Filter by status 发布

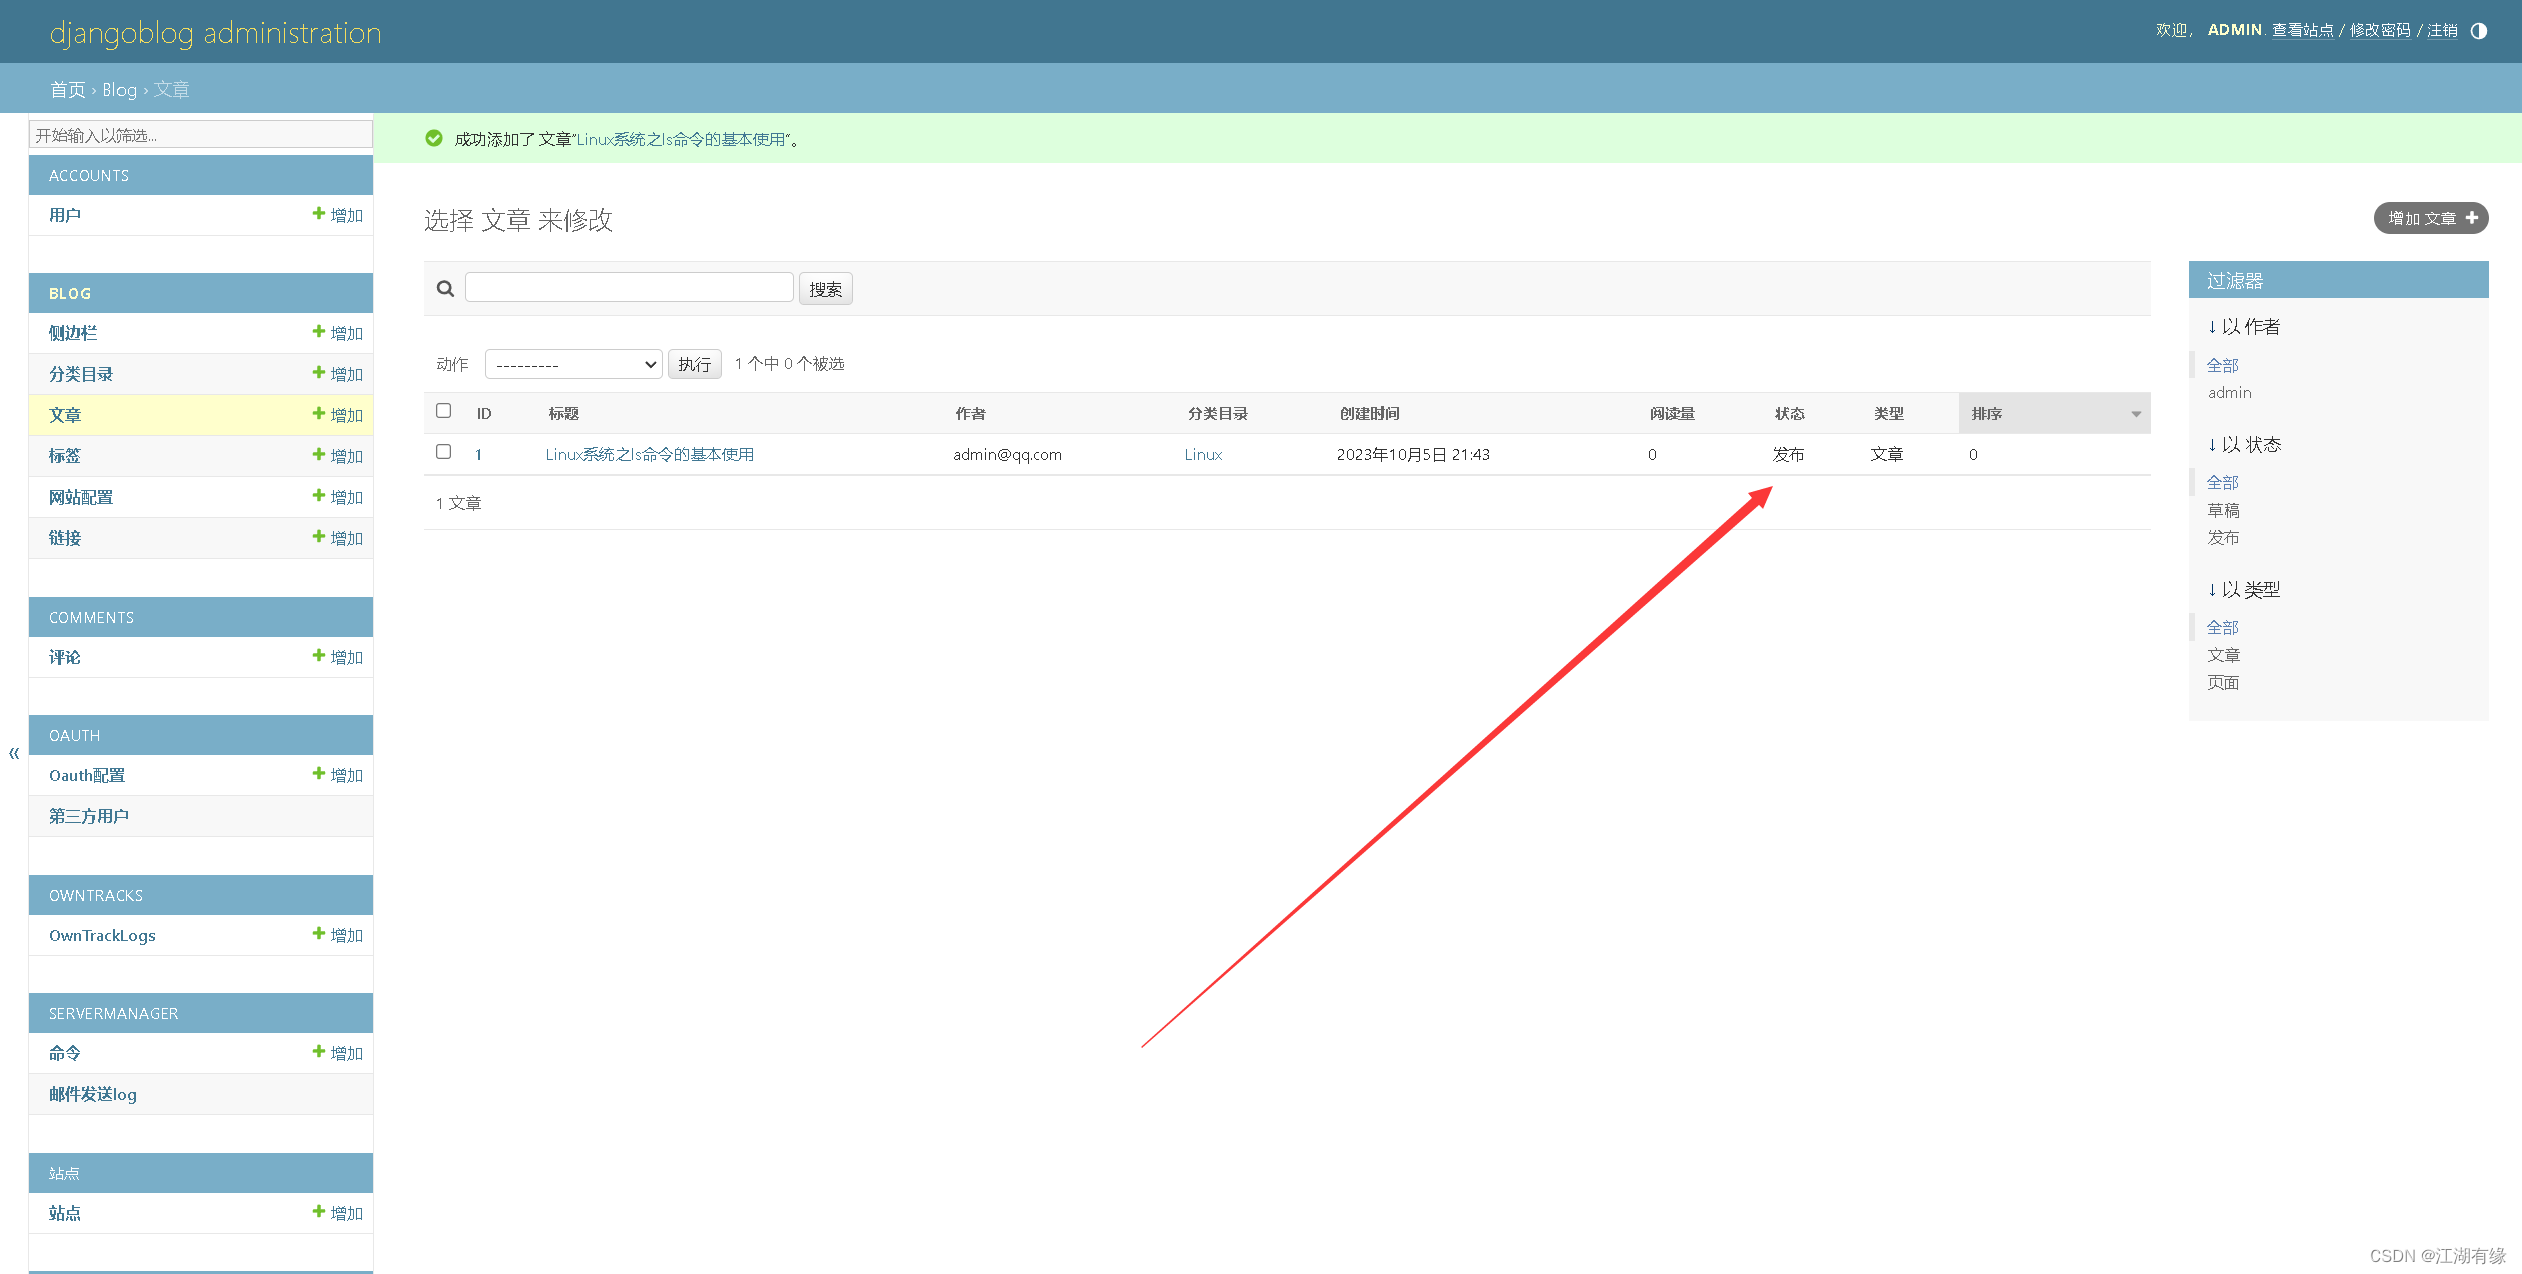pos(2223,538)
